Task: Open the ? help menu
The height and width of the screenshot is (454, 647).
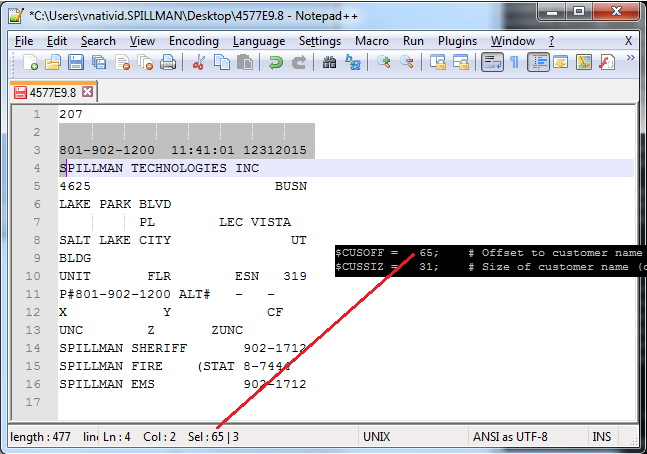Action: coord(551,41)
